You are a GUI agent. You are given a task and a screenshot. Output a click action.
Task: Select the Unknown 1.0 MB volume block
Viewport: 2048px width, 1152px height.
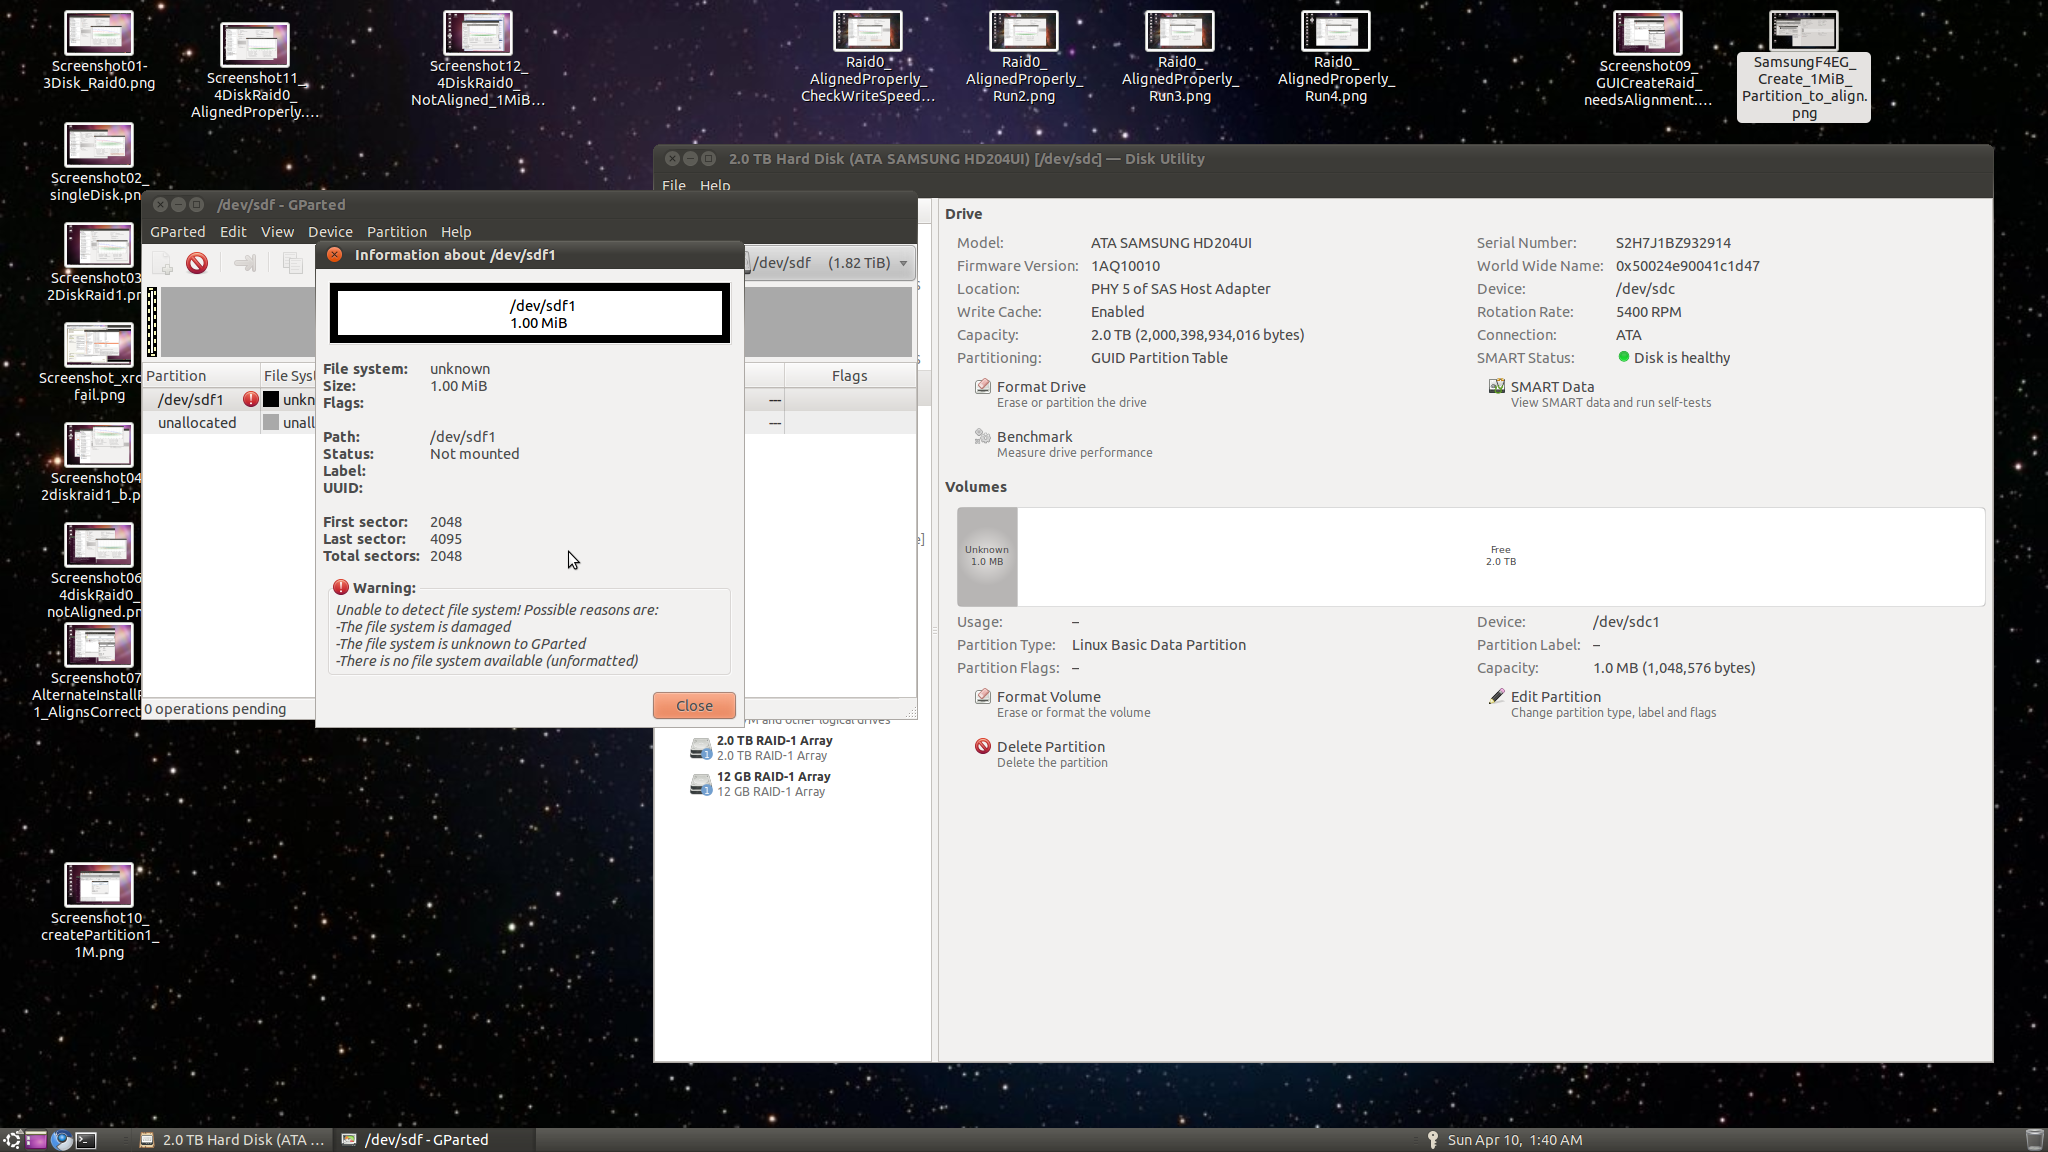pyautogui.click(x=987, y=556)
